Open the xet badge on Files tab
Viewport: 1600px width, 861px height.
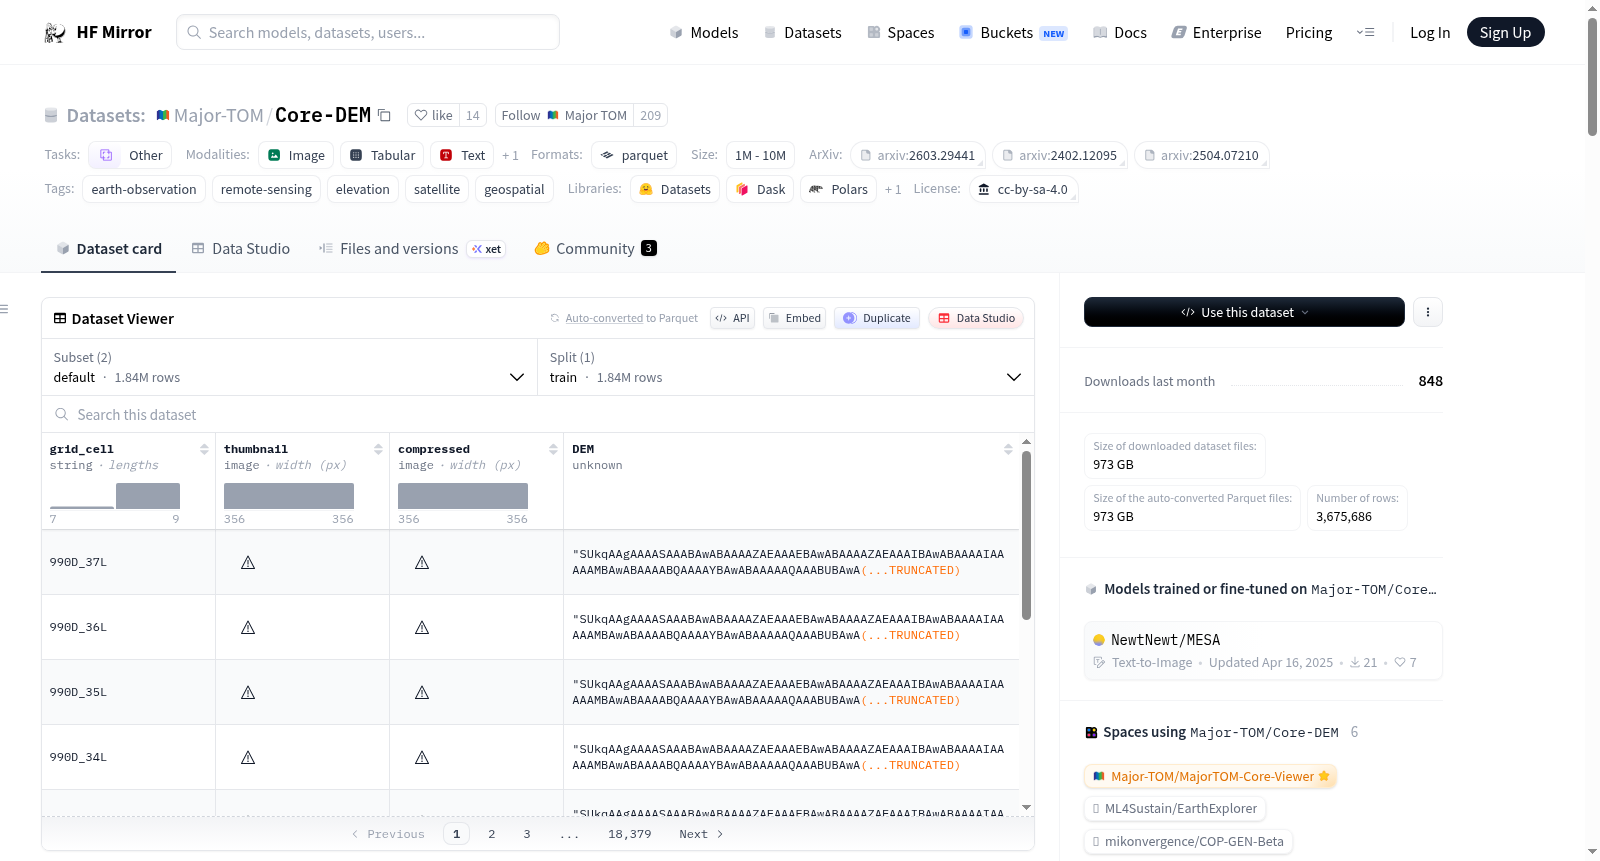[487, 249]
